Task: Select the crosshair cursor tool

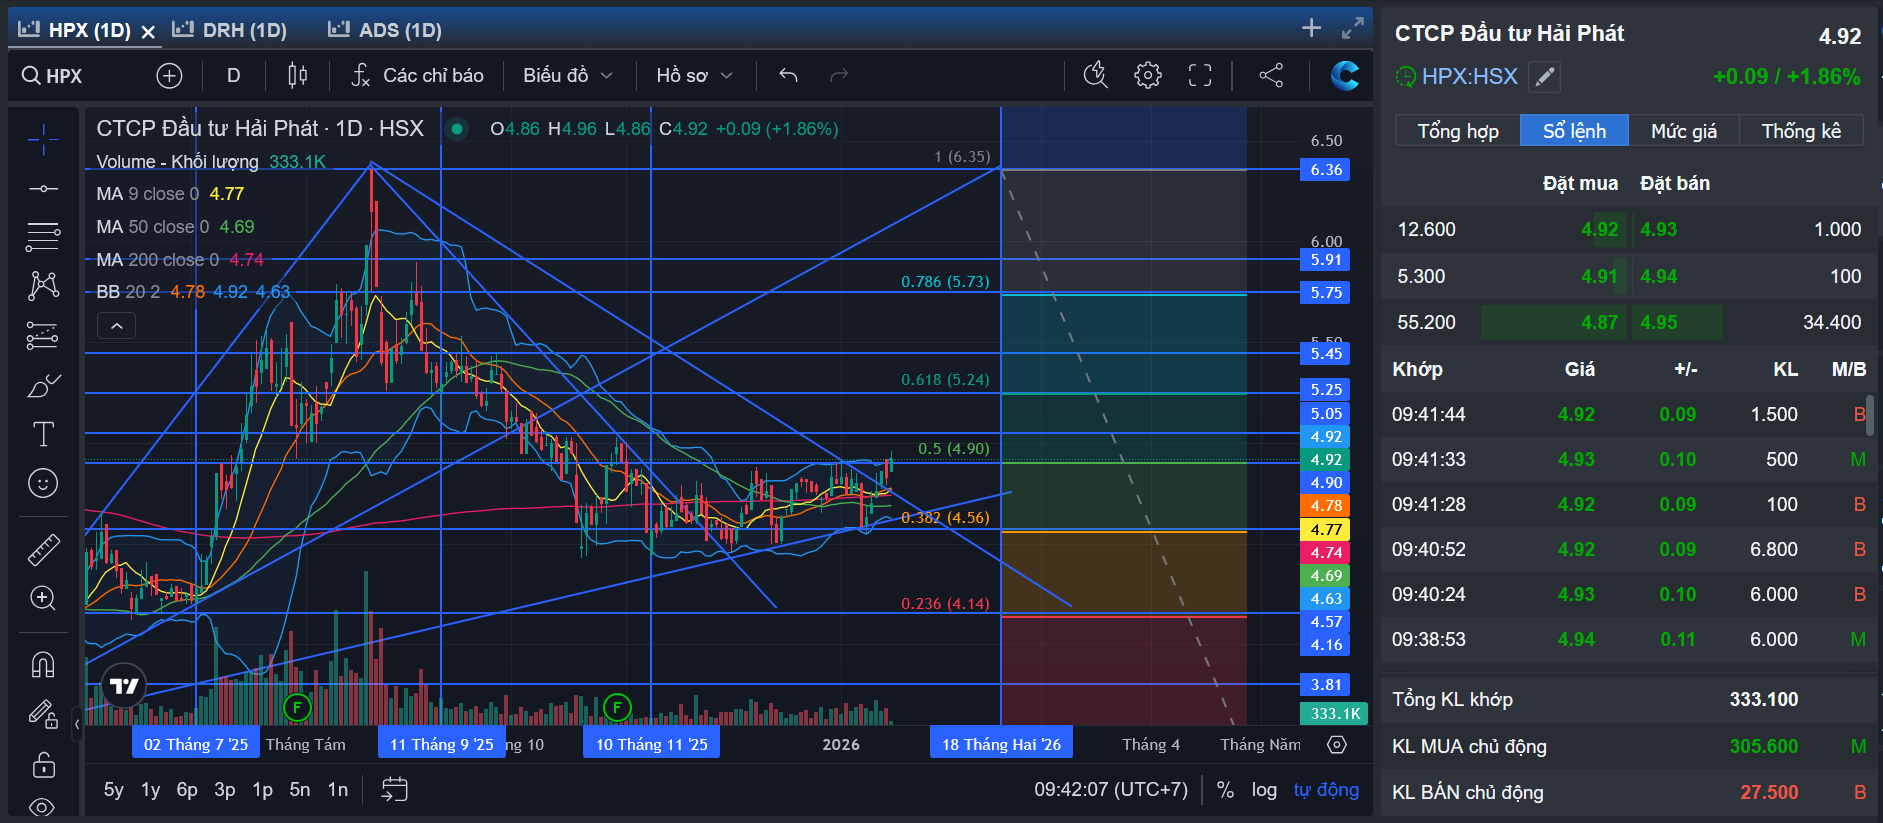Action: (43, 141)
